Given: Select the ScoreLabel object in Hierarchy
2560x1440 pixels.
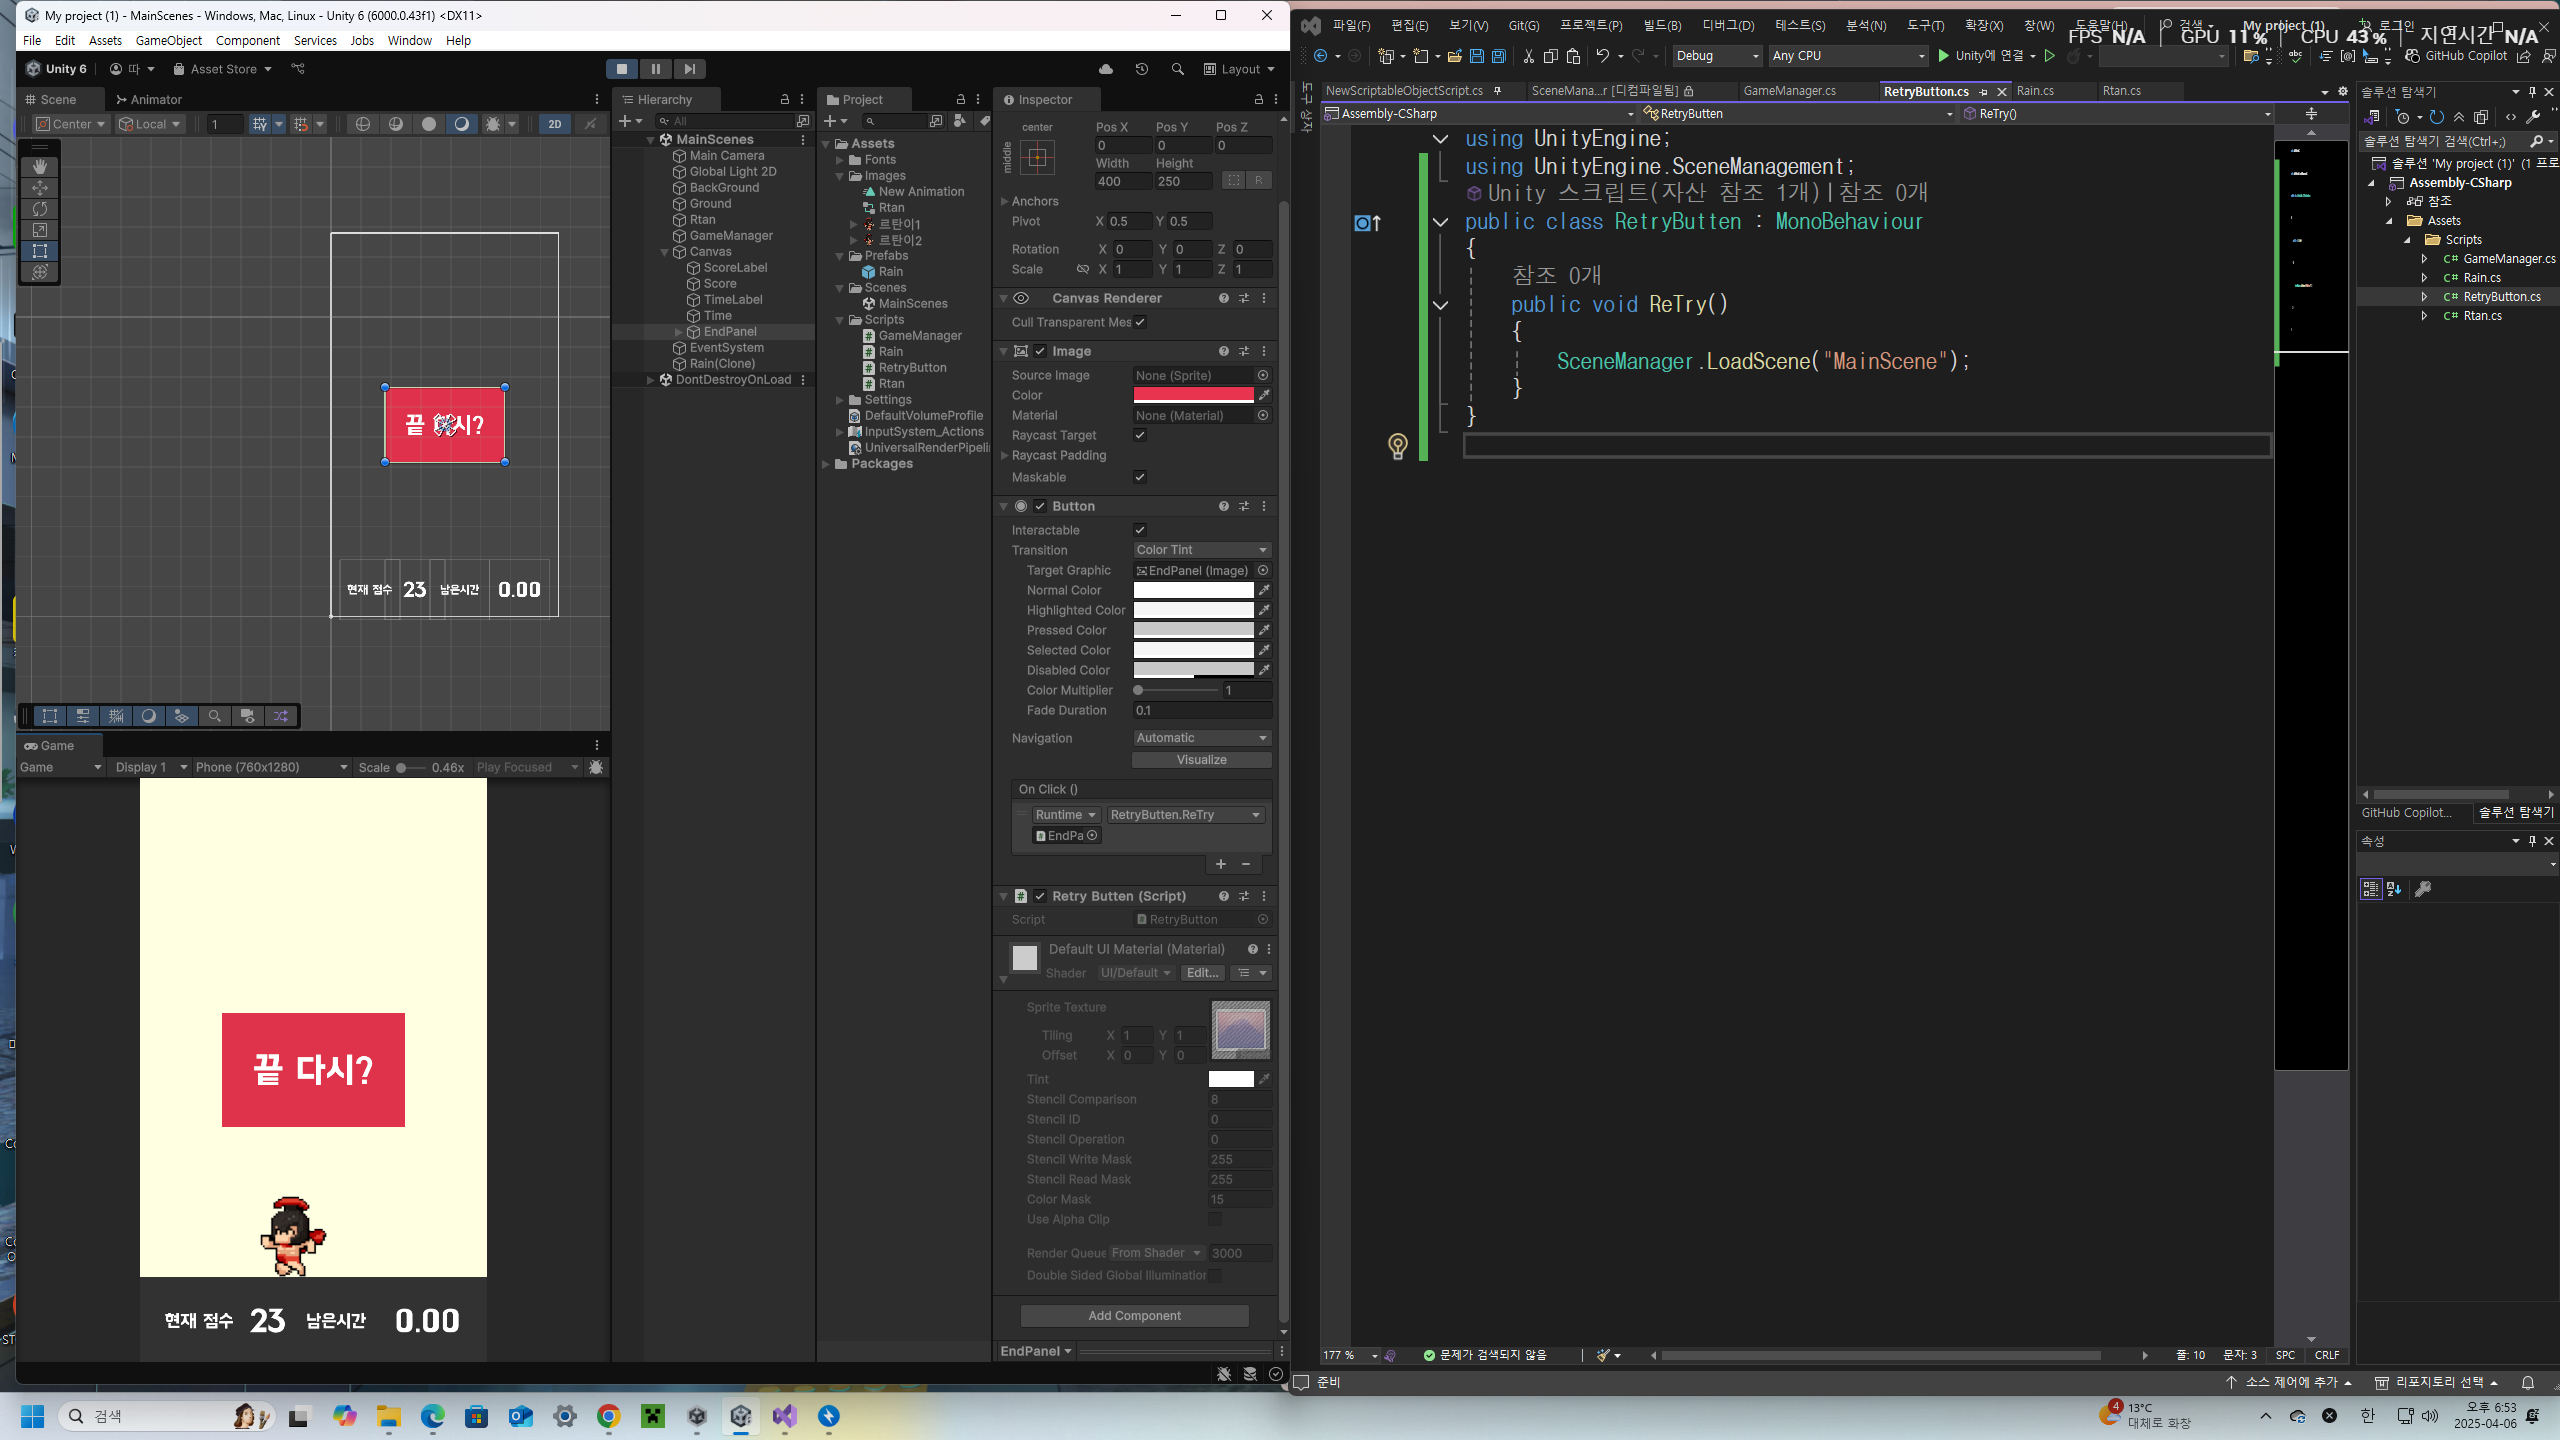Looking at the screenshot, I should pyautogui.click(x=735, y=268).
